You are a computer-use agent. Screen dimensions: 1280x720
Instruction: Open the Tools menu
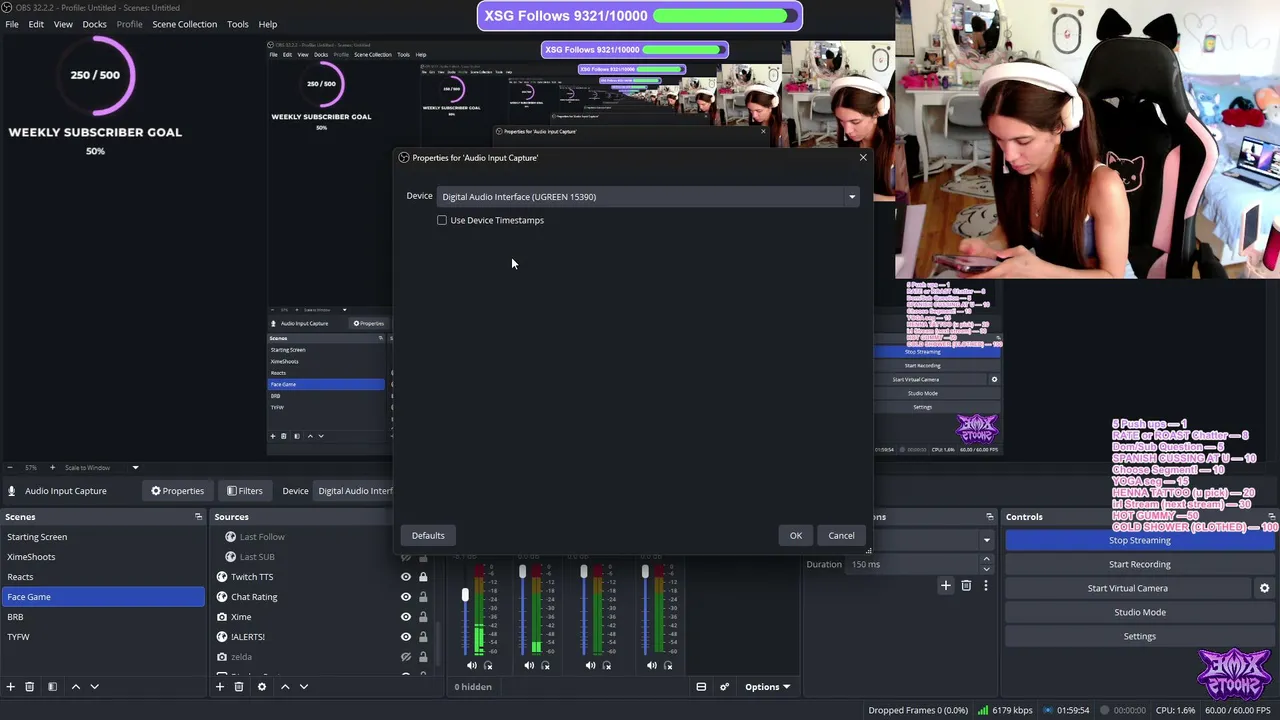point(238,24)
